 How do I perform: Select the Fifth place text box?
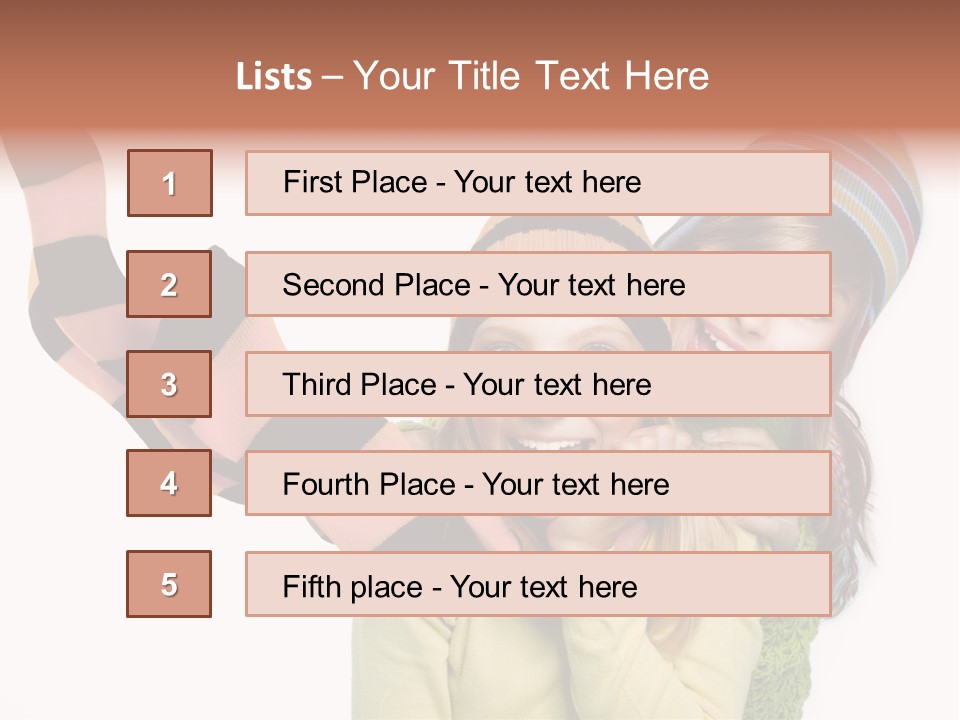pyautogui.click(x=538, y=585)
